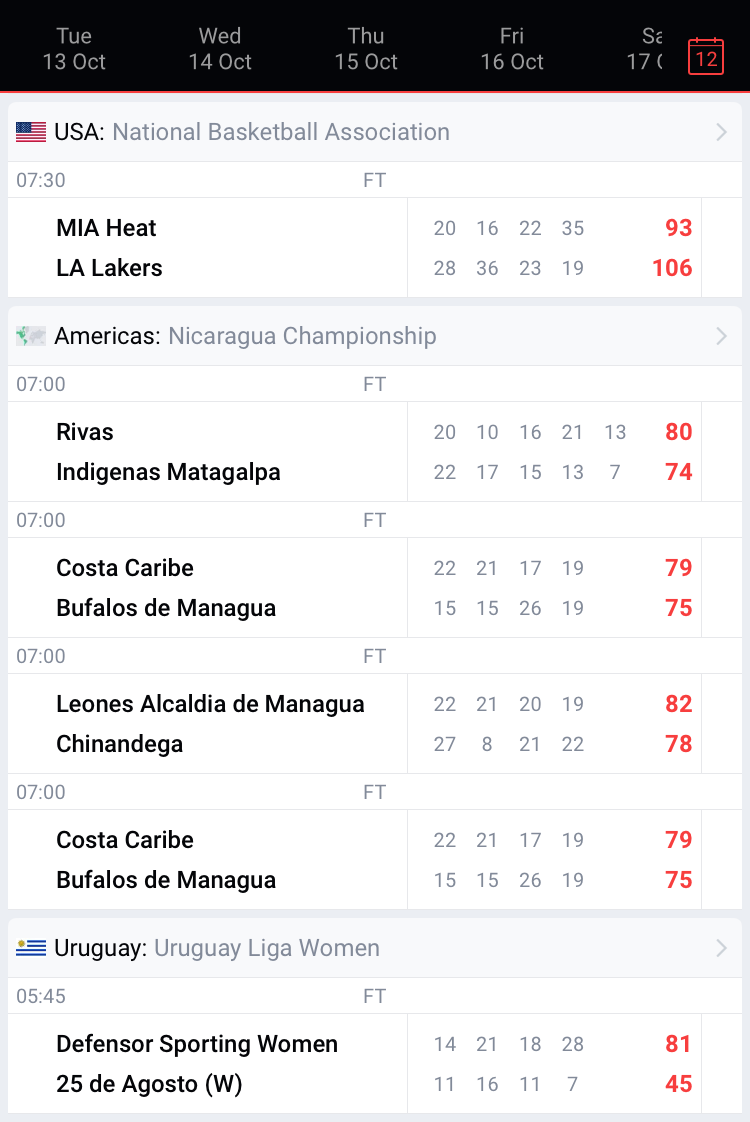
Task: Expand Uruguay Liga Women chevron arrow
Action: tap(721, 948)
